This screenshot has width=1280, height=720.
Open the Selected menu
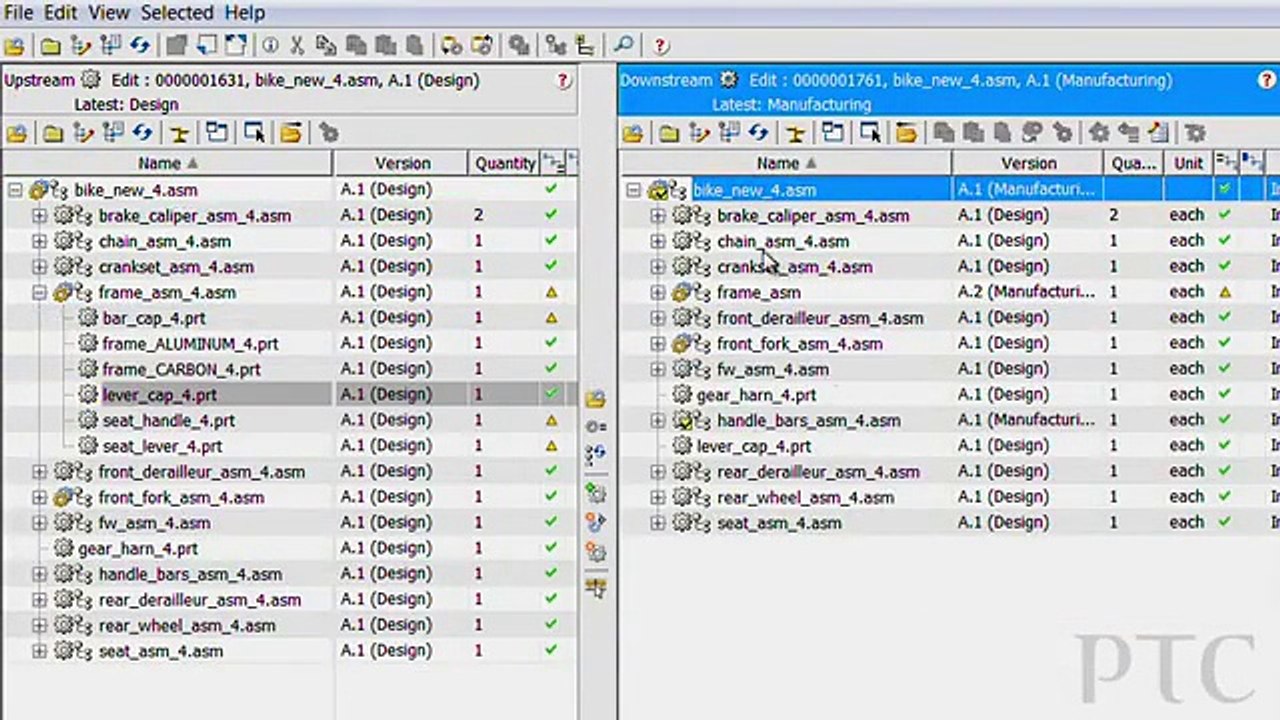(x=177, y=13)
